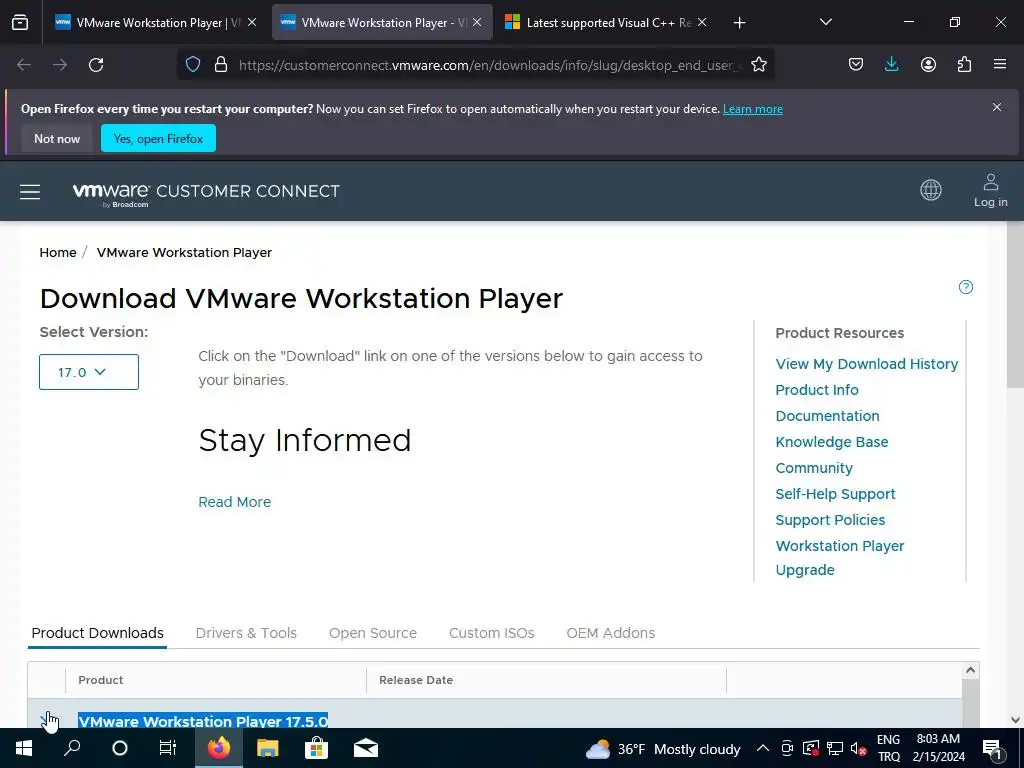Close the first VMware Workstation Player tab

point(252,22)
